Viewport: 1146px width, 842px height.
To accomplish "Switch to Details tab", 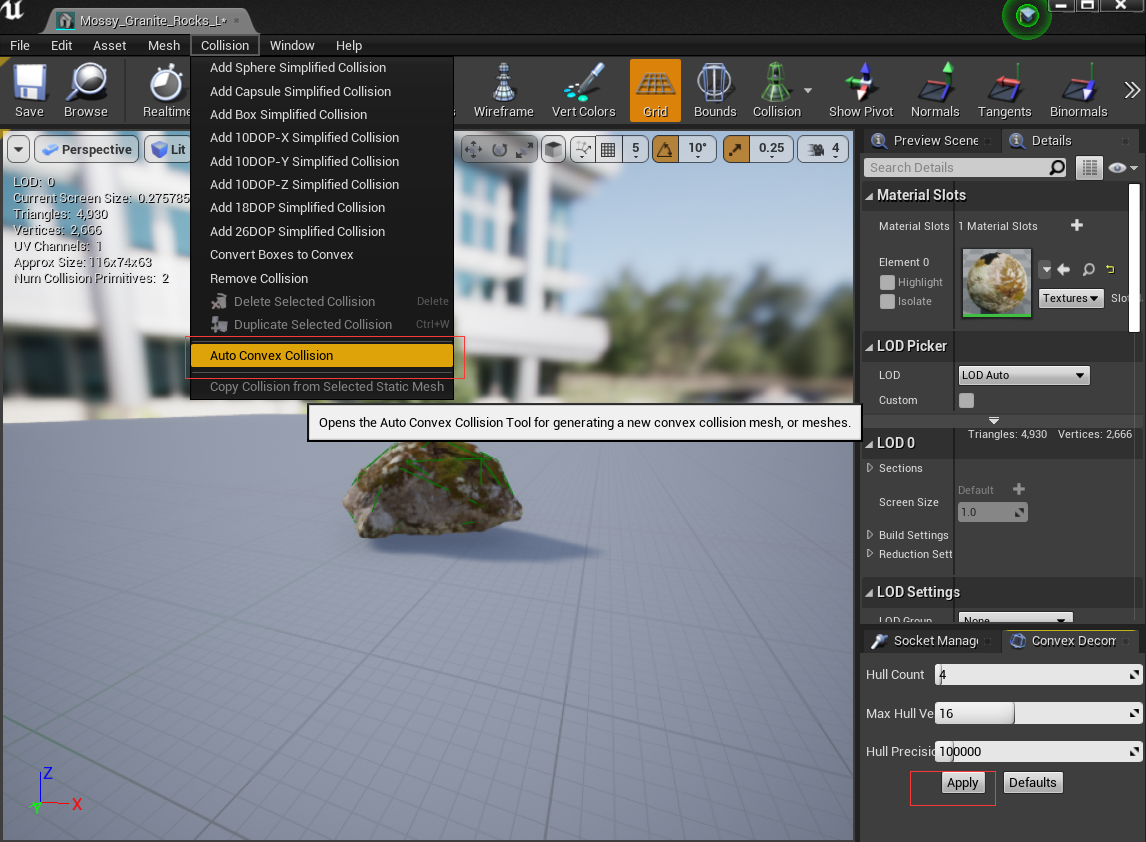I will [1051, 140].
